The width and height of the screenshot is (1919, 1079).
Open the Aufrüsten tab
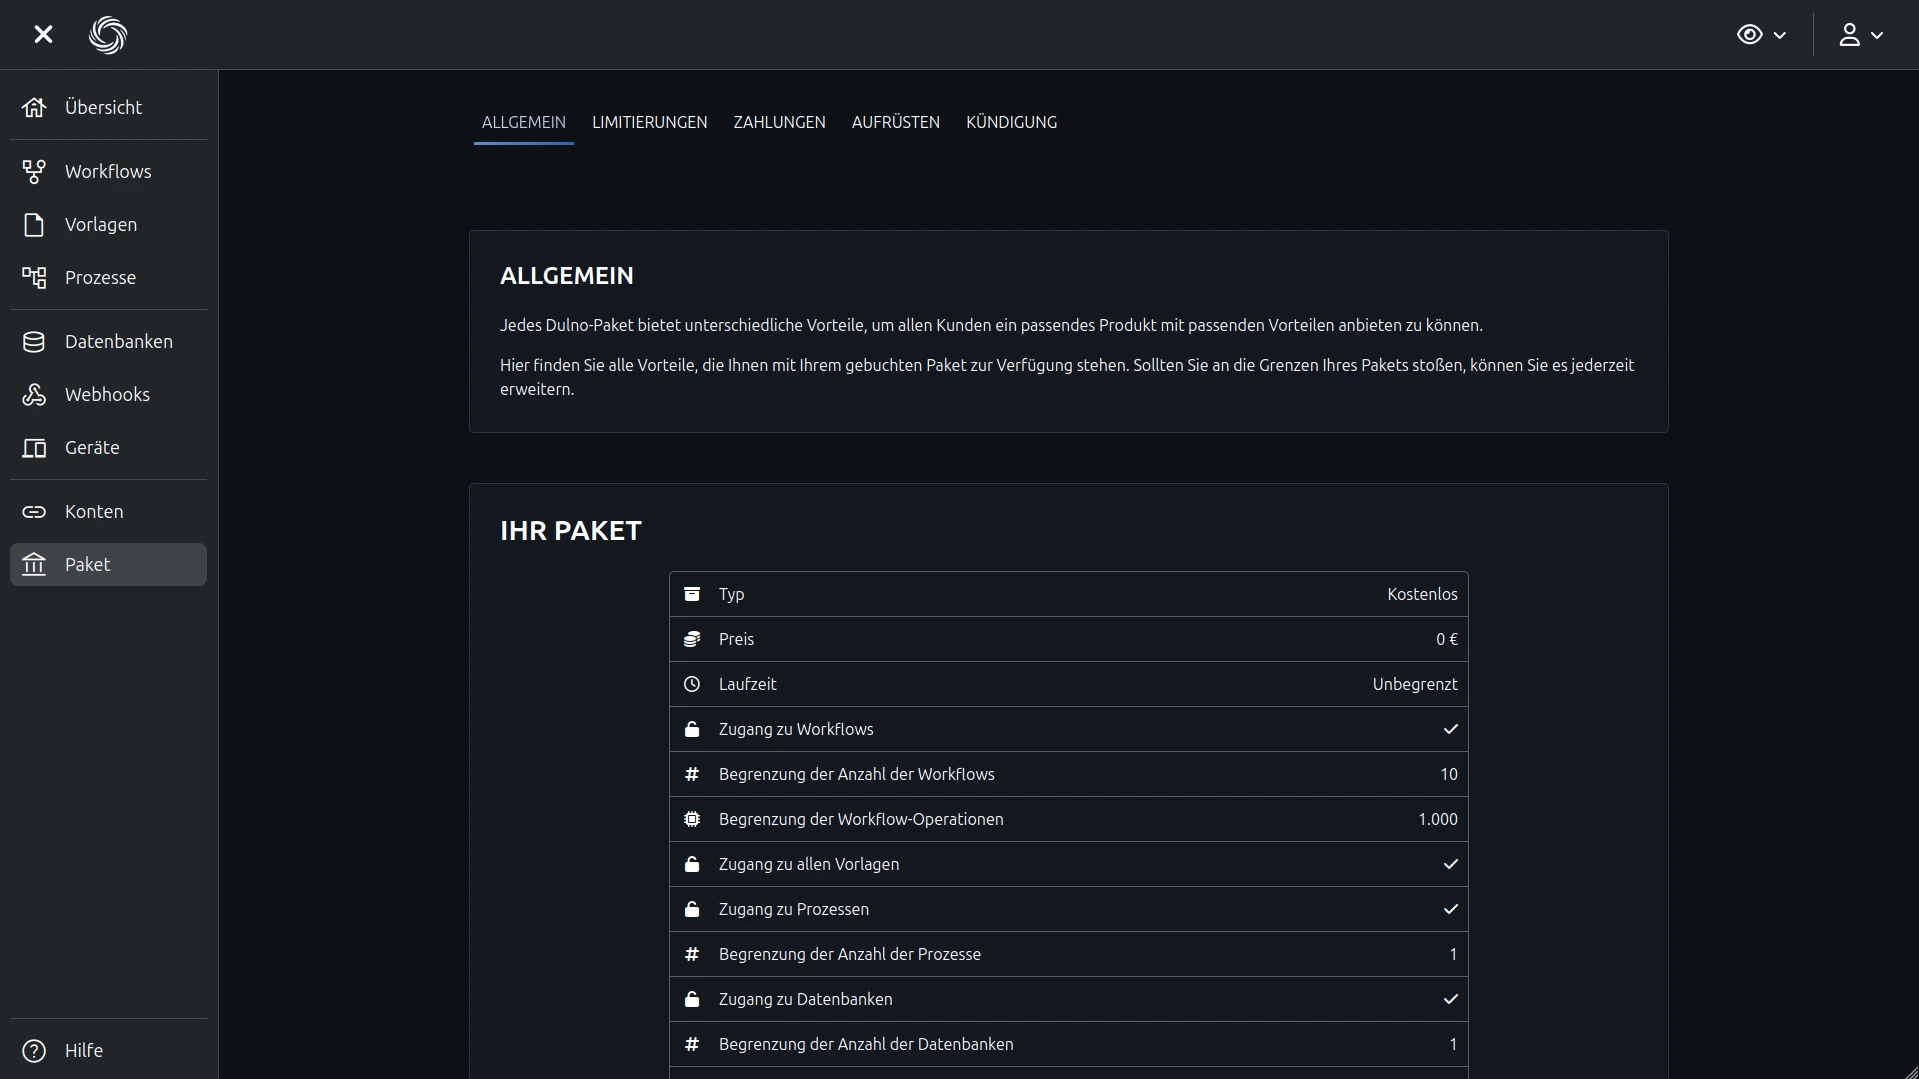click(895, 122)
